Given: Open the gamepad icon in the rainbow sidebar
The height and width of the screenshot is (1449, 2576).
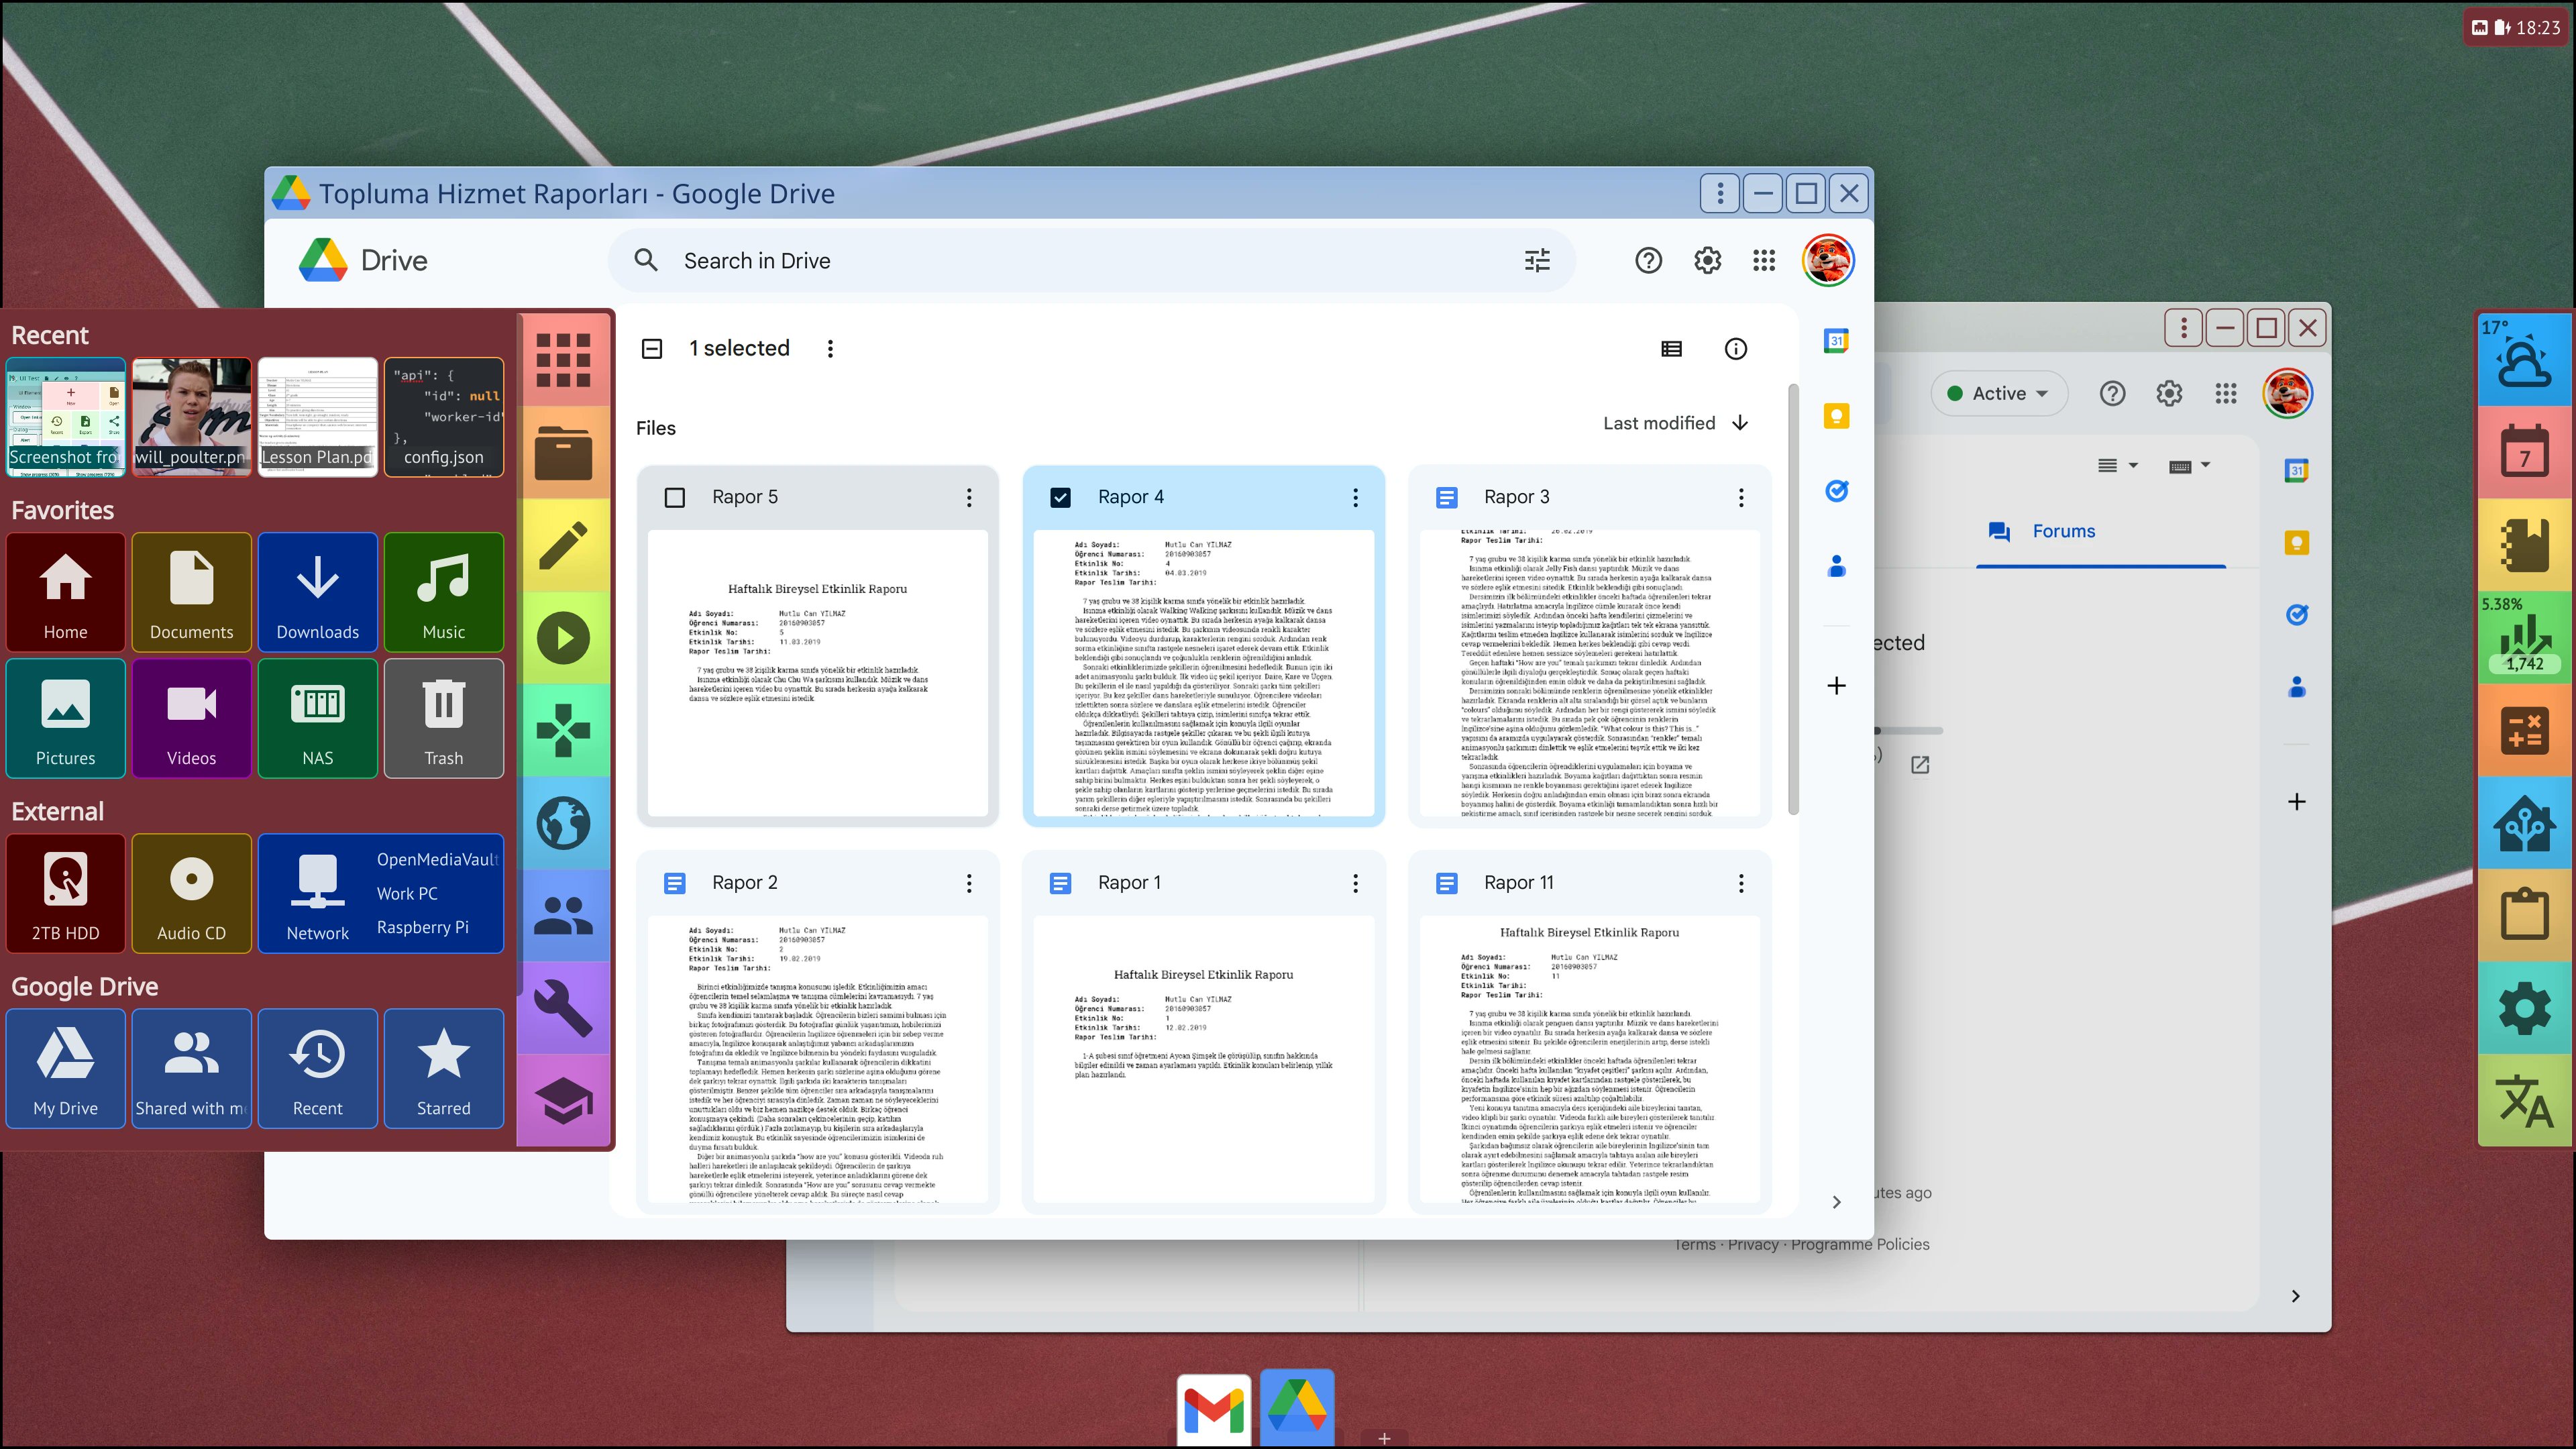Looking at the screenshot, I should coord(565,730).
